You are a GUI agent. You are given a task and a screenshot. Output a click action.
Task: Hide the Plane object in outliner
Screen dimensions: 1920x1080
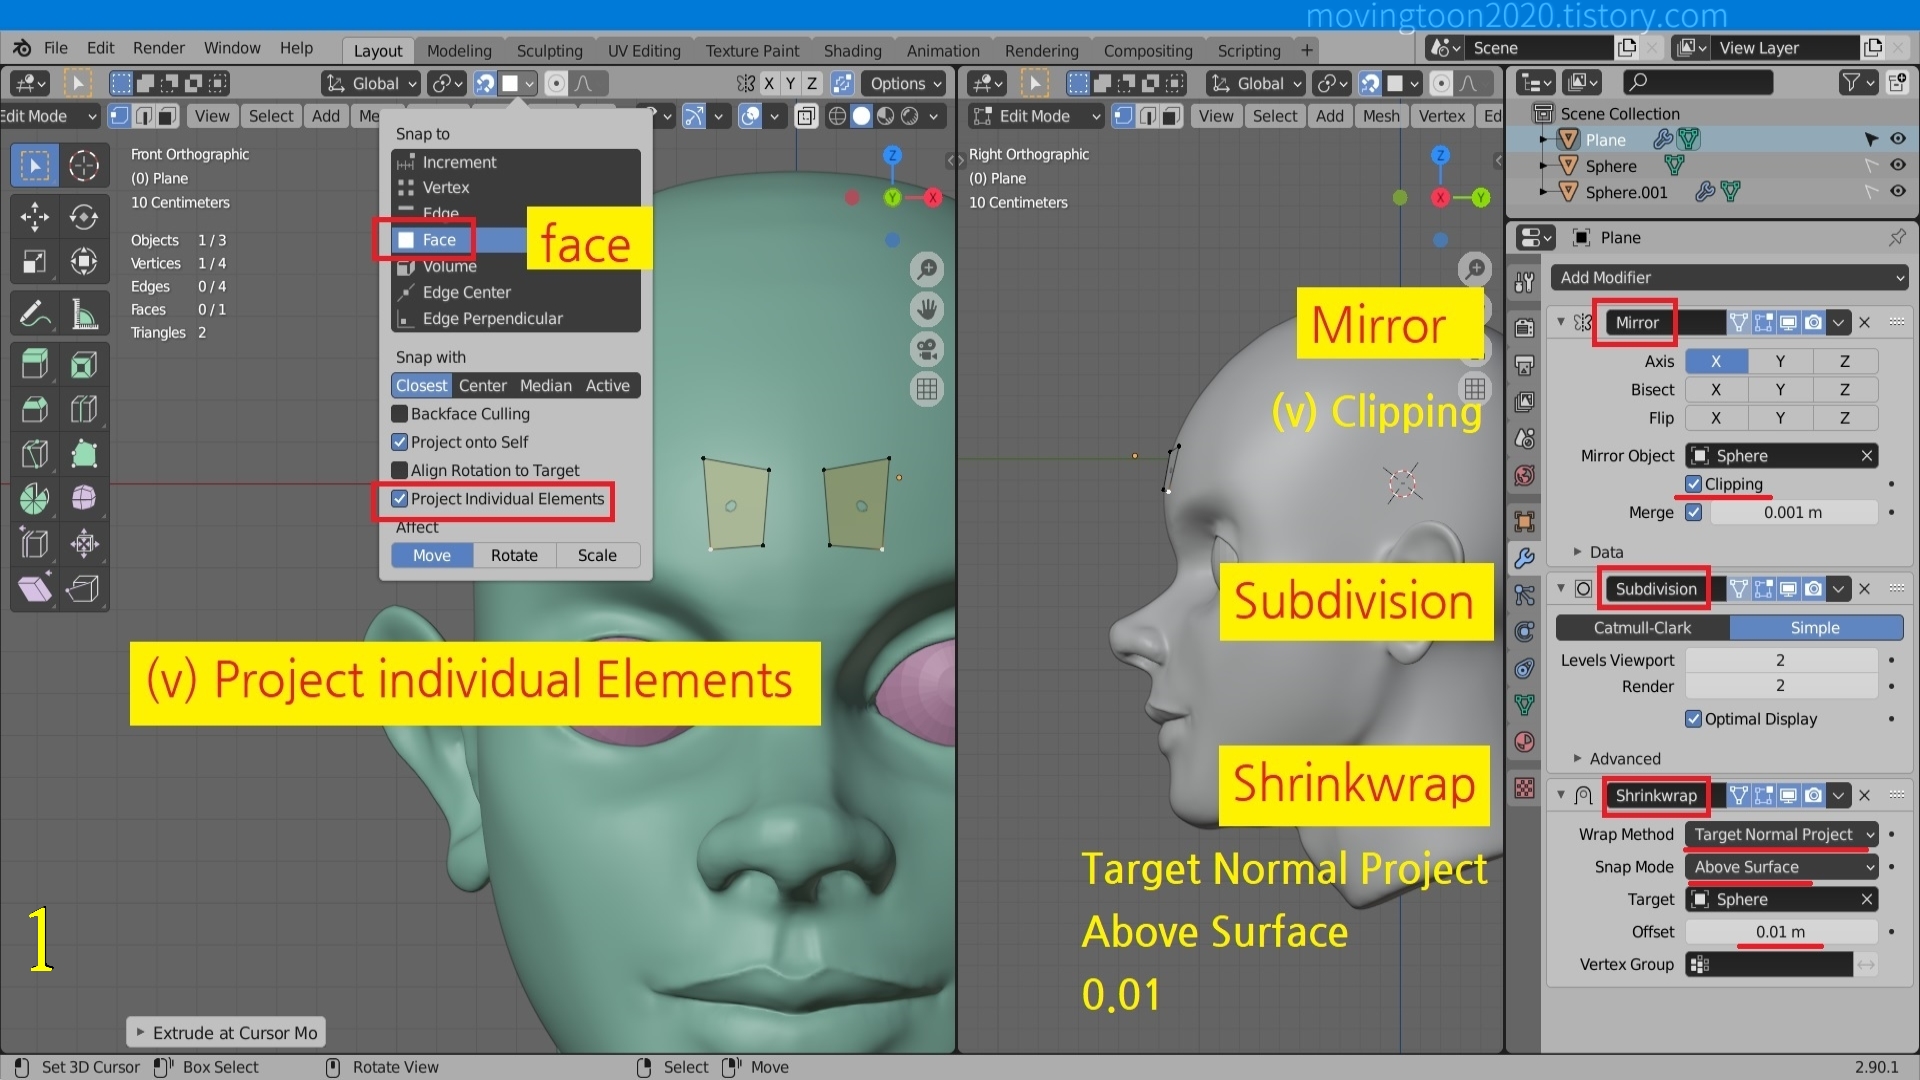point(1897,139)
